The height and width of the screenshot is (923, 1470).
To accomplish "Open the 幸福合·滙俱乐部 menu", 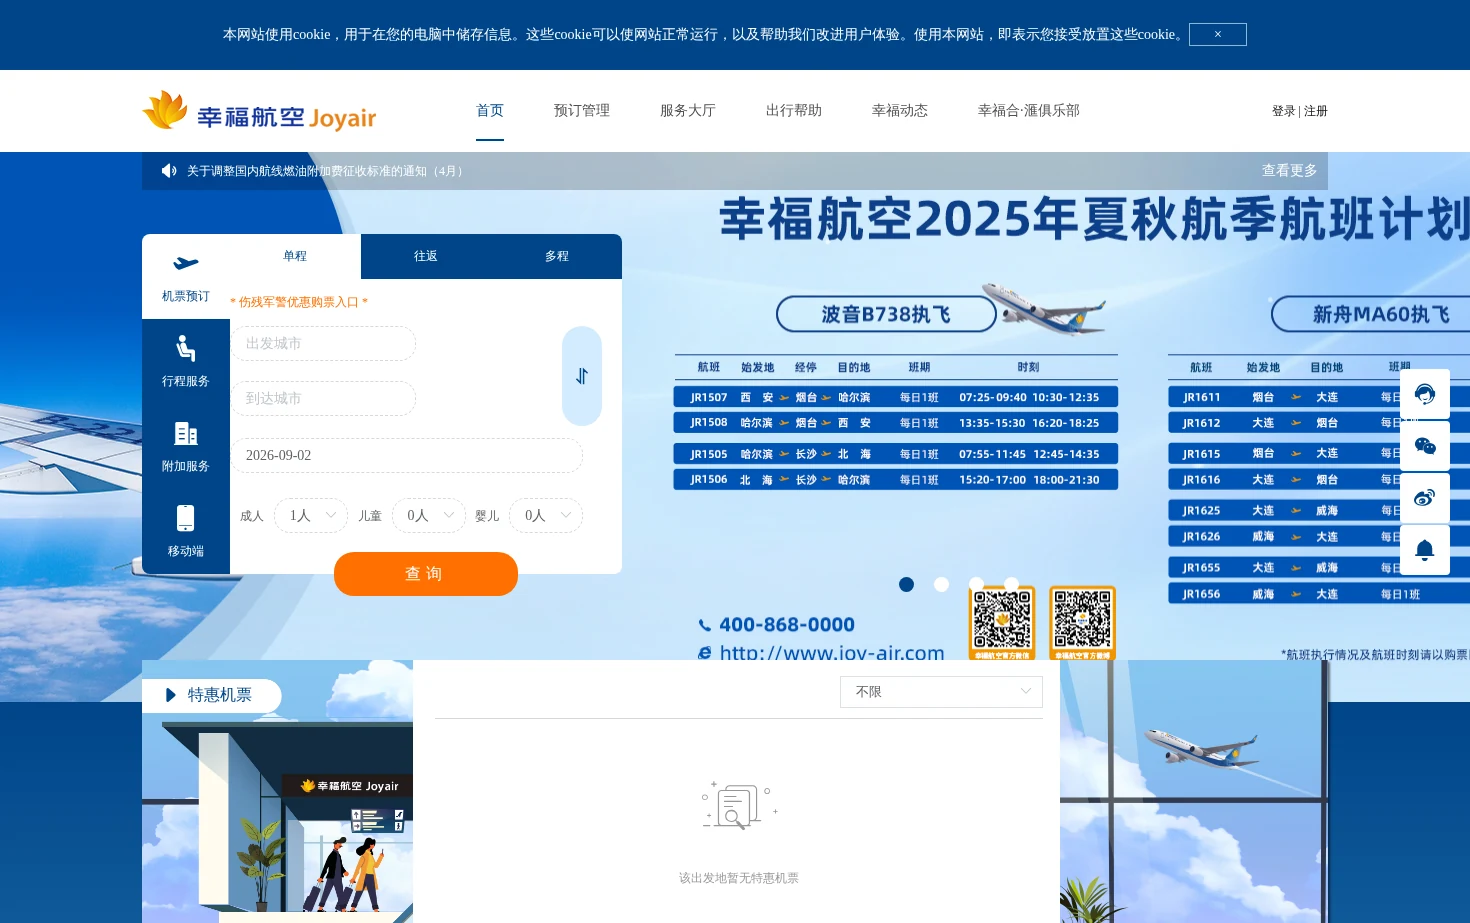I will [1029, 110].
